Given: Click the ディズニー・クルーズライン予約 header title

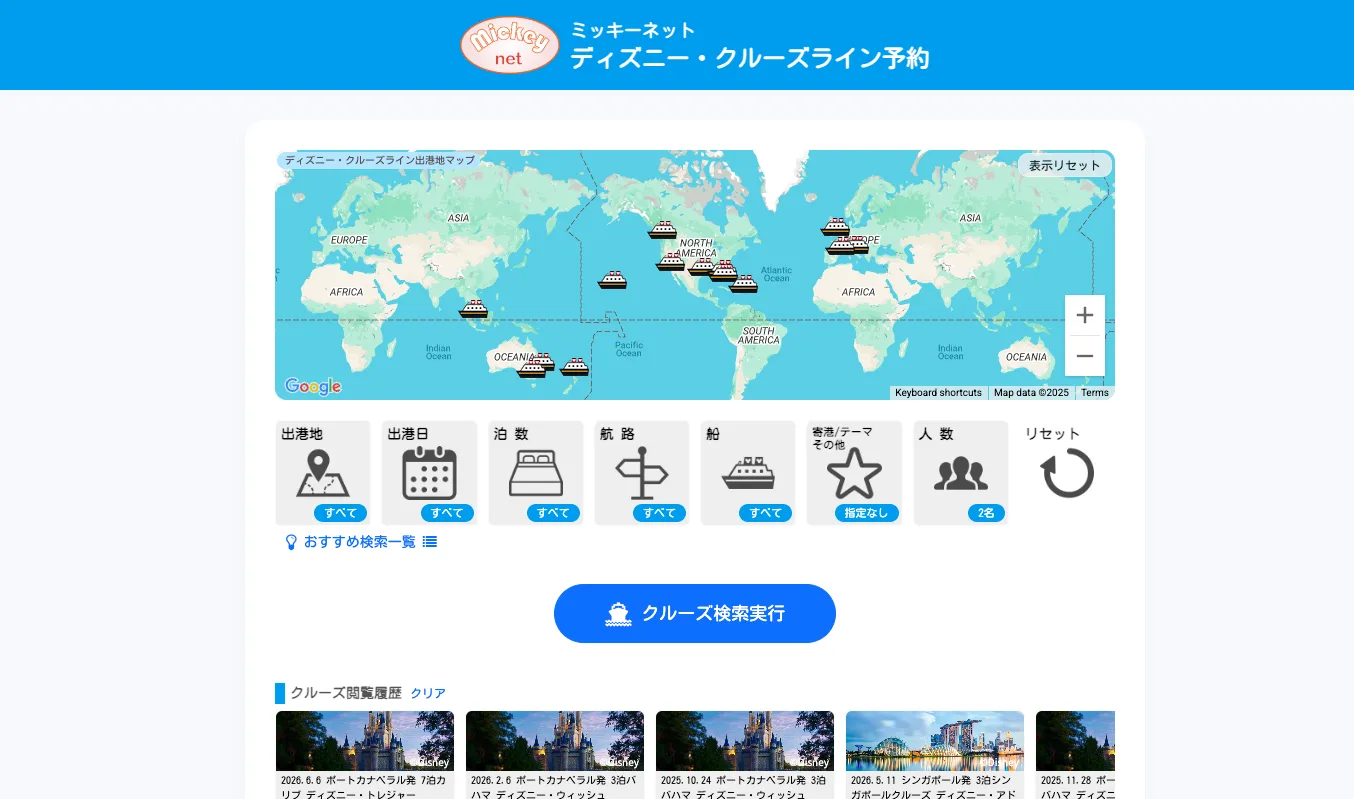Looking at the screenshot, I should (750, 58).
